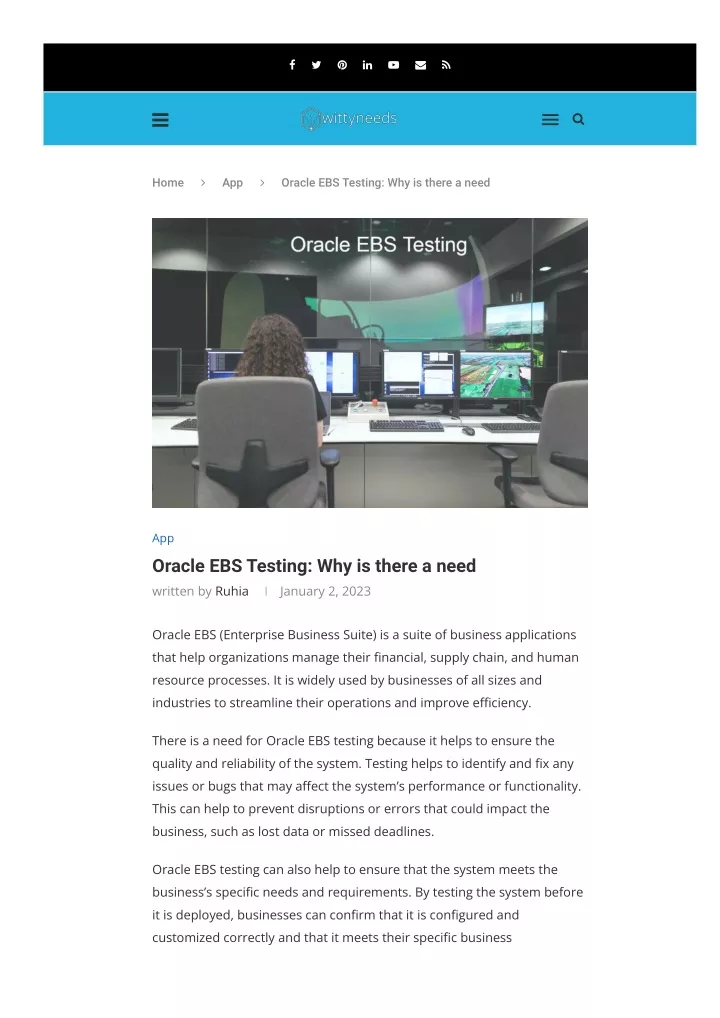The image size is (720, 1018).
Task: Open the RSS feed icon
Action: point(446,65)
